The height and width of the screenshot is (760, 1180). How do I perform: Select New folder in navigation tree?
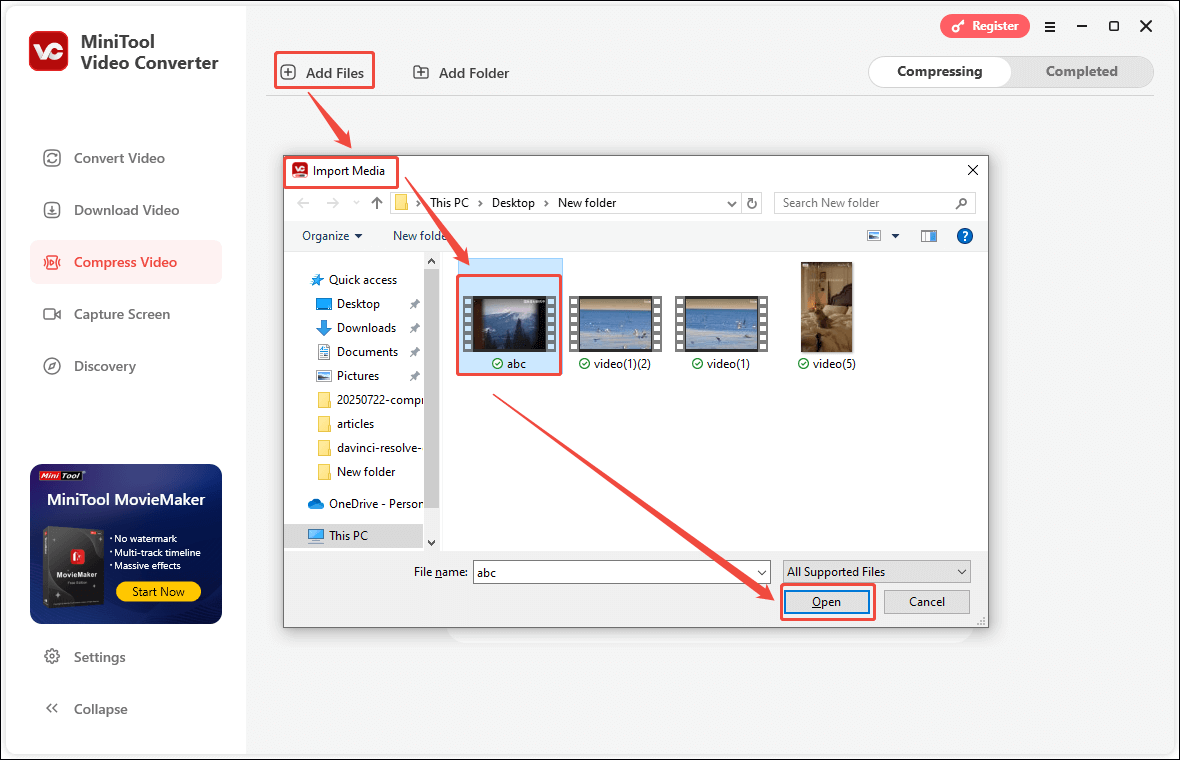366,472
